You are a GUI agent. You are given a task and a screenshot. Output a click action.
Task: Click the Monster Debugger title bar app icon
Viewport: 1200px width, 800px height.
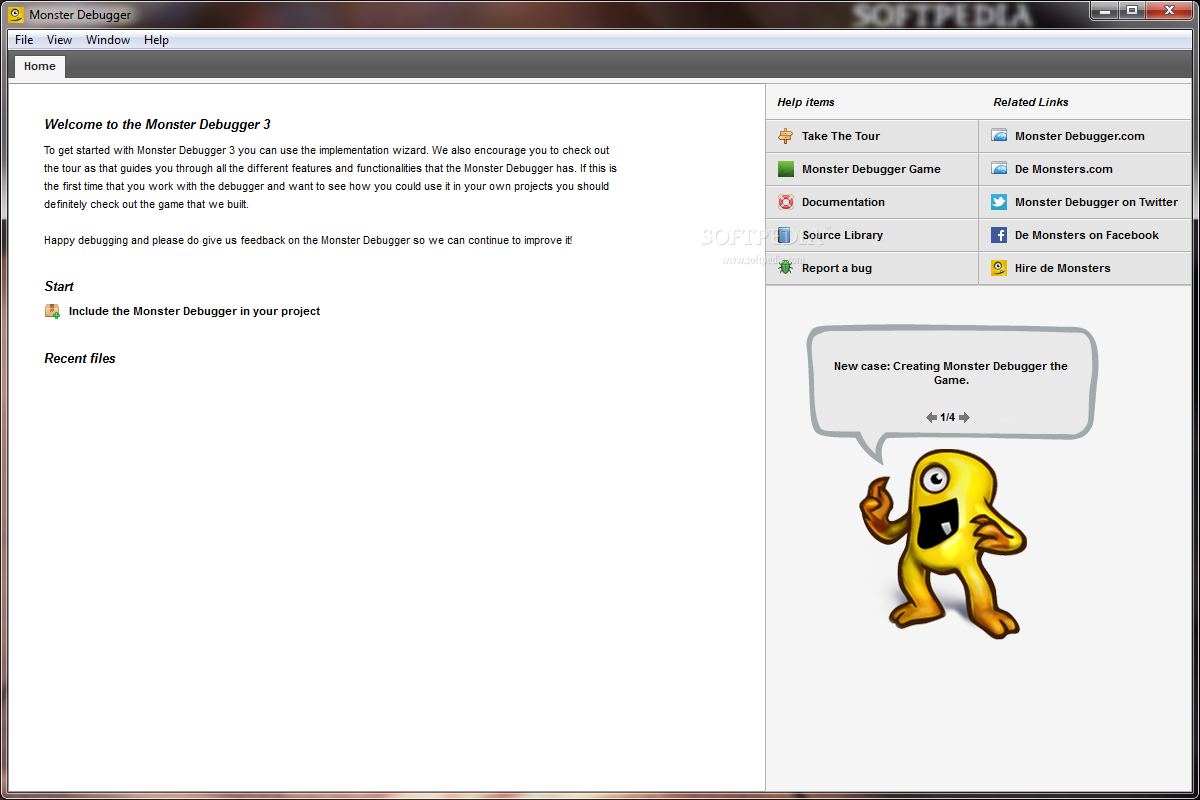pos(16,15)
